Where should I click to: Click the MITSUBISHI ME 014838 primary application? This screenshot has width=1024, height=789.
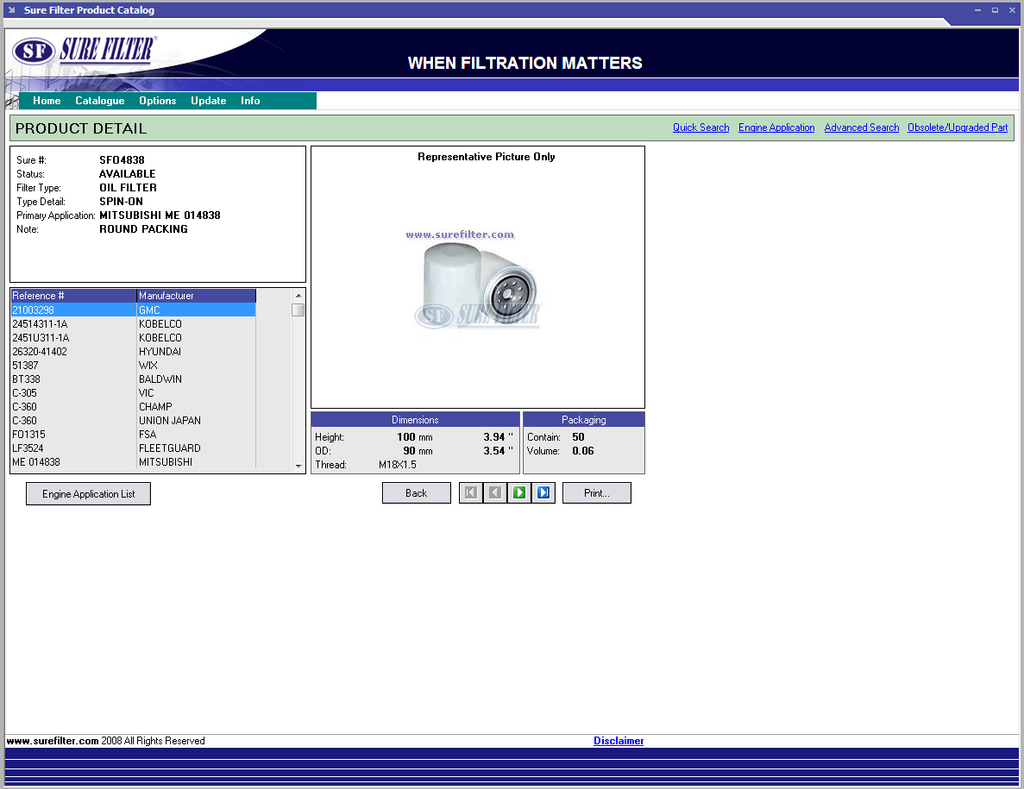(160, 215)
